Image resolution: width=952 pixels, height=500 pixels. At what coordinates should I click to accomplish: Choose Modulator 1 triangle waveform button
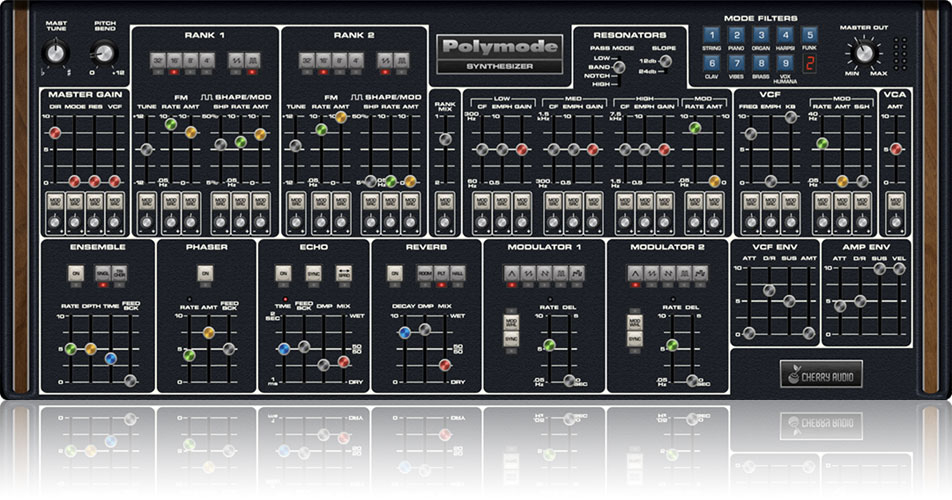click(x=511, y=272)
